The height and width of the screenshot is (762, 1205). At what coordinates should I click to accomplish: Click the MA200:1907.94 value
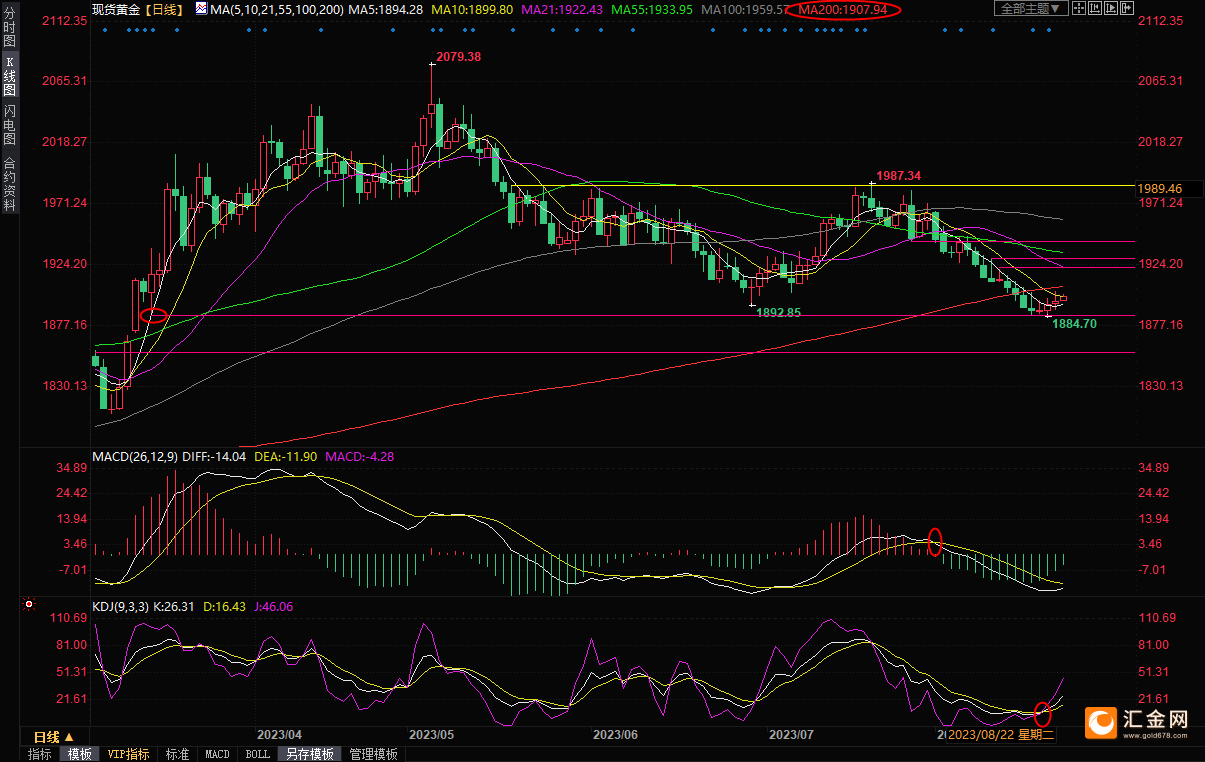click(x=845, y=9)
